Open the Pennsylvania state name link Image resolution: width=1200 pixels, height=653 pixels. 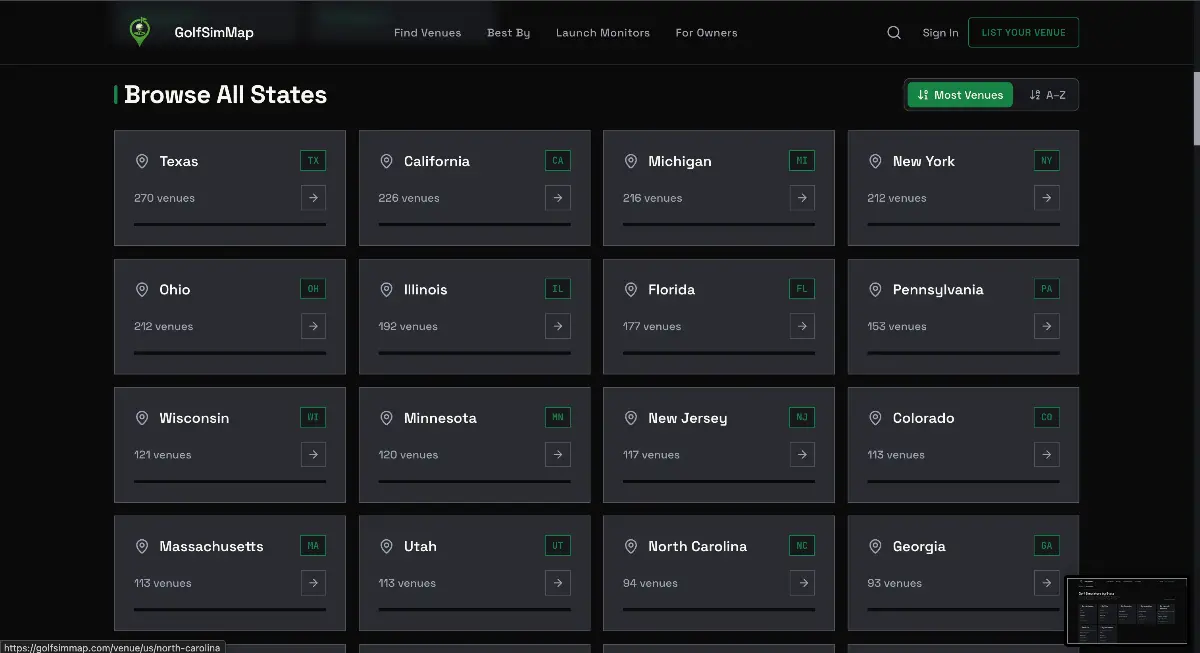click(x=937, y=290)
